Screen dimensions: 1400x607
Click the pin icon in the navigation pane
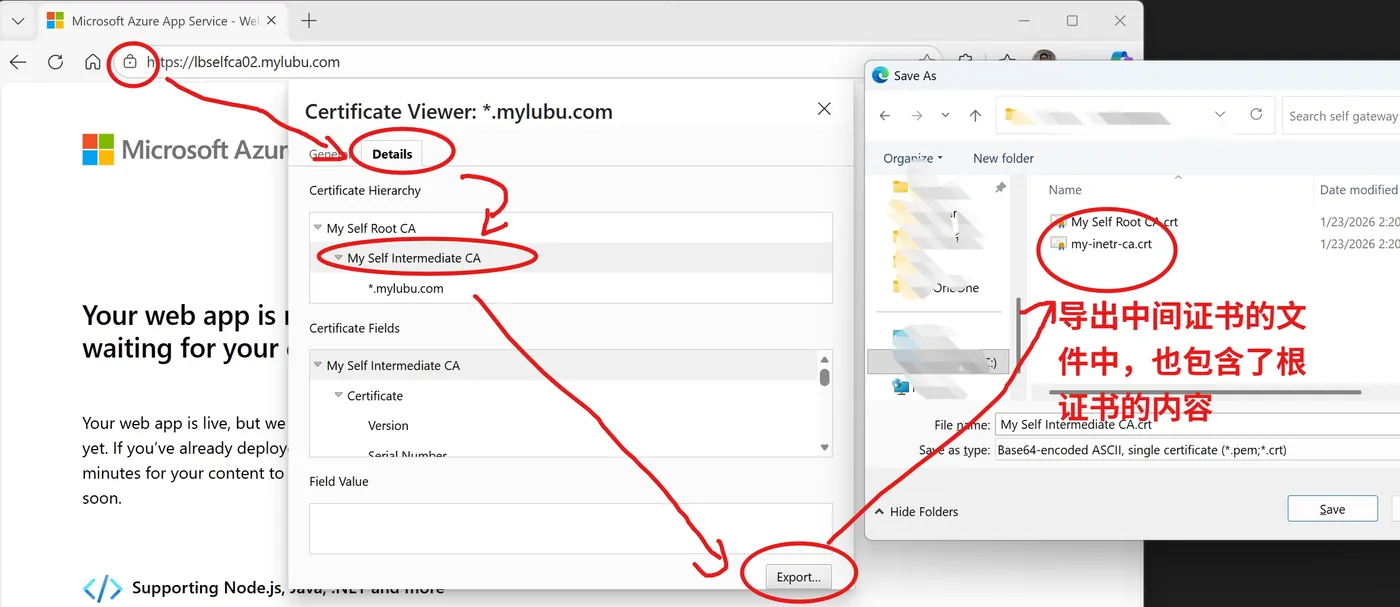(1000, 188)
